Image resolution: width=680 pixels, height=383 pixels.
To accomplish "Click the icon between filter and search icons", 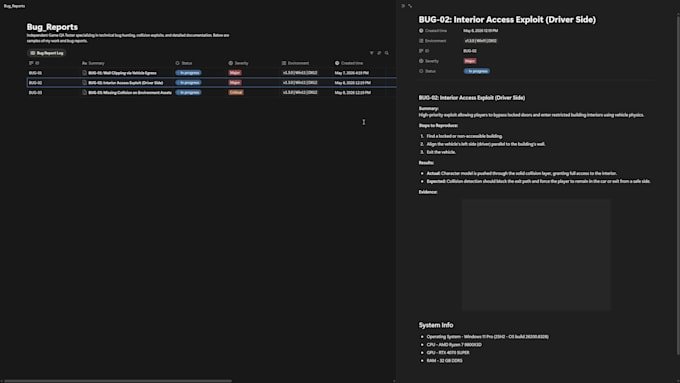I will [x=379, y=53].
